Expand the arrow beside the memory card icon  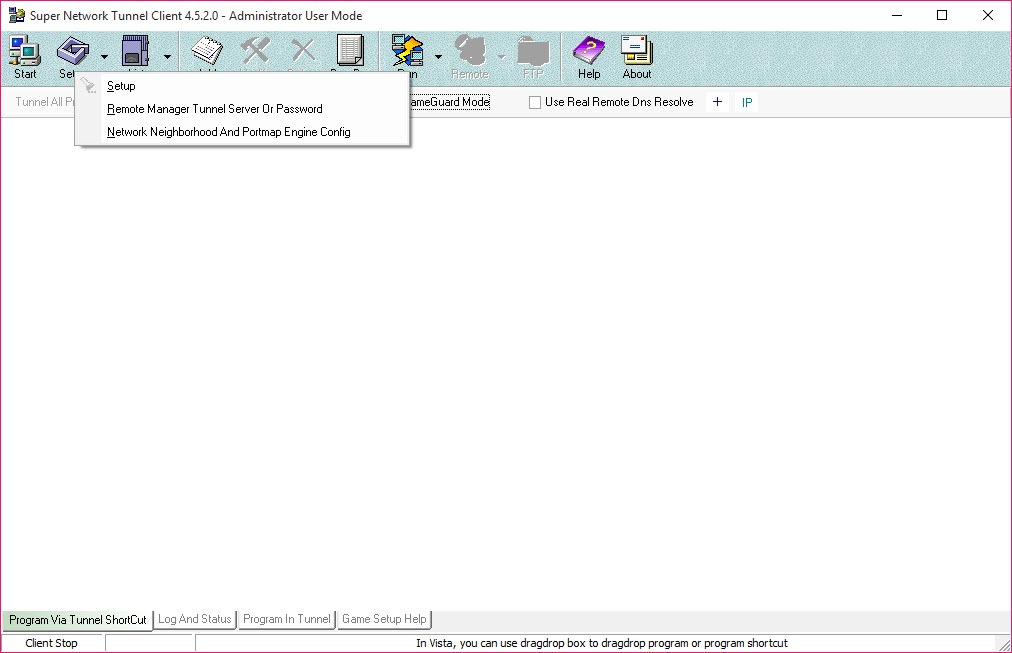[167, 57]
